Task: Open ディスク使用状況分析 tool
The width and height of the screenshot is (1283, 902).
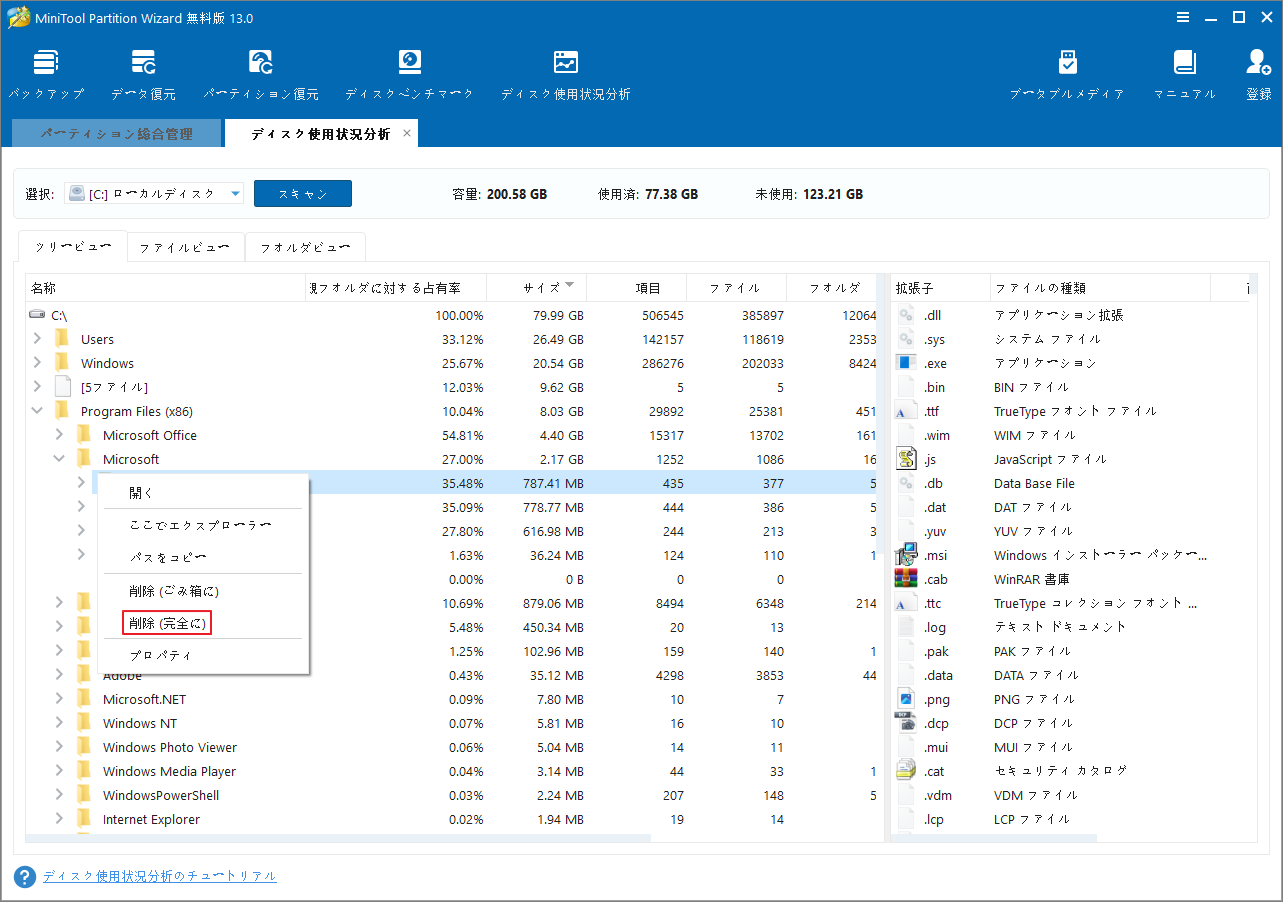Action: [566, 72]
